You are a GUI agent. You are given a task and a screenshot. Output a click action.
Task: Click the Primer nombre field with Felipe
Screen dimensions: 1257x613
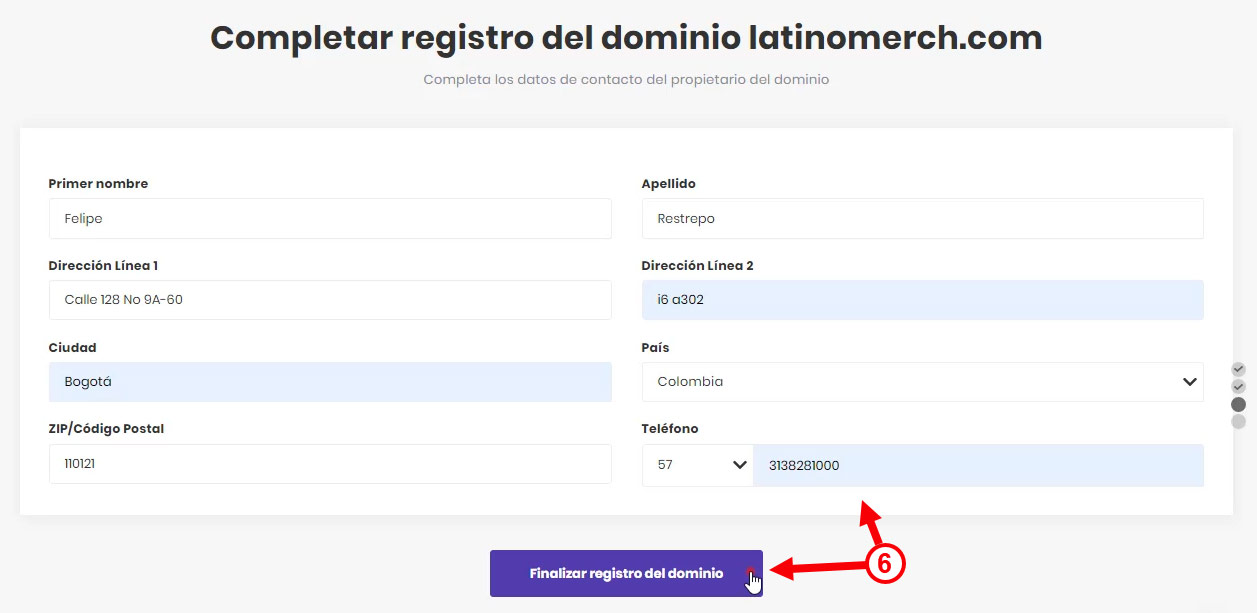(329, 218)
